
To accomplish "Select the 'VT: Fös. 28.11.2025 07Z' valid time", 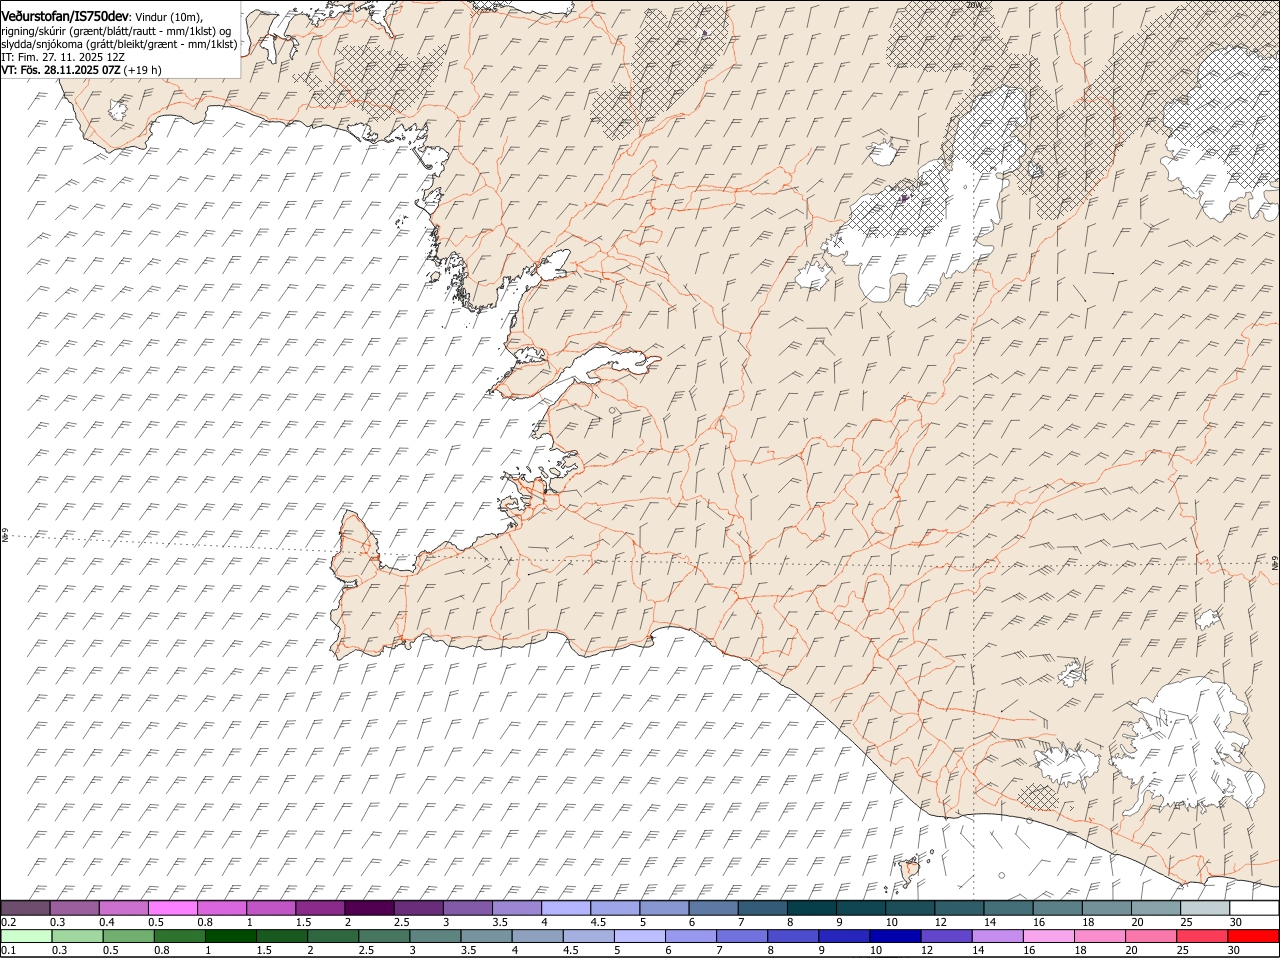I will click(x=61, y=70).
